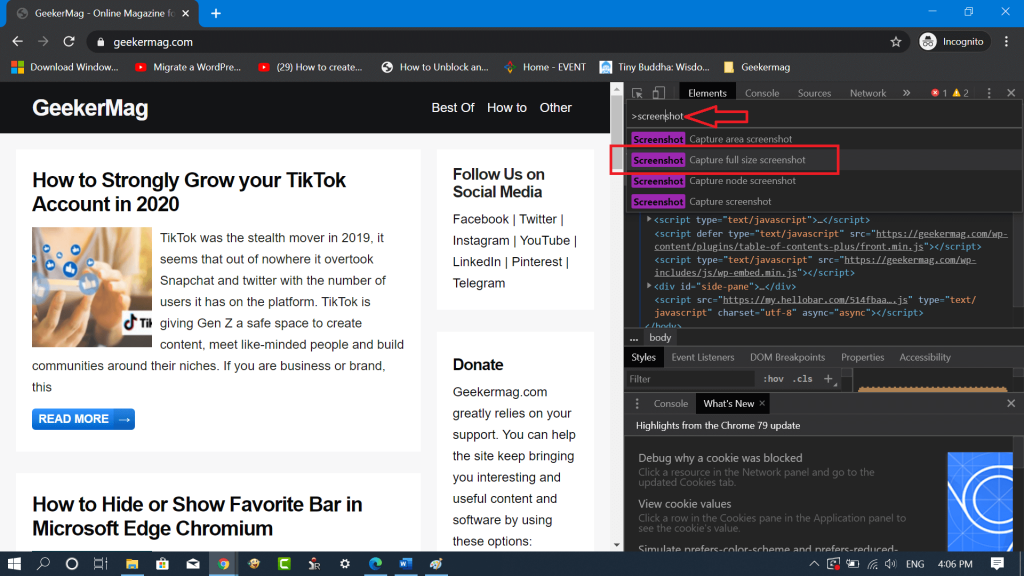Open the Tiny Buddha bookmark
The height and width of the screenshot is (576, 1024).
pos(654,67)
